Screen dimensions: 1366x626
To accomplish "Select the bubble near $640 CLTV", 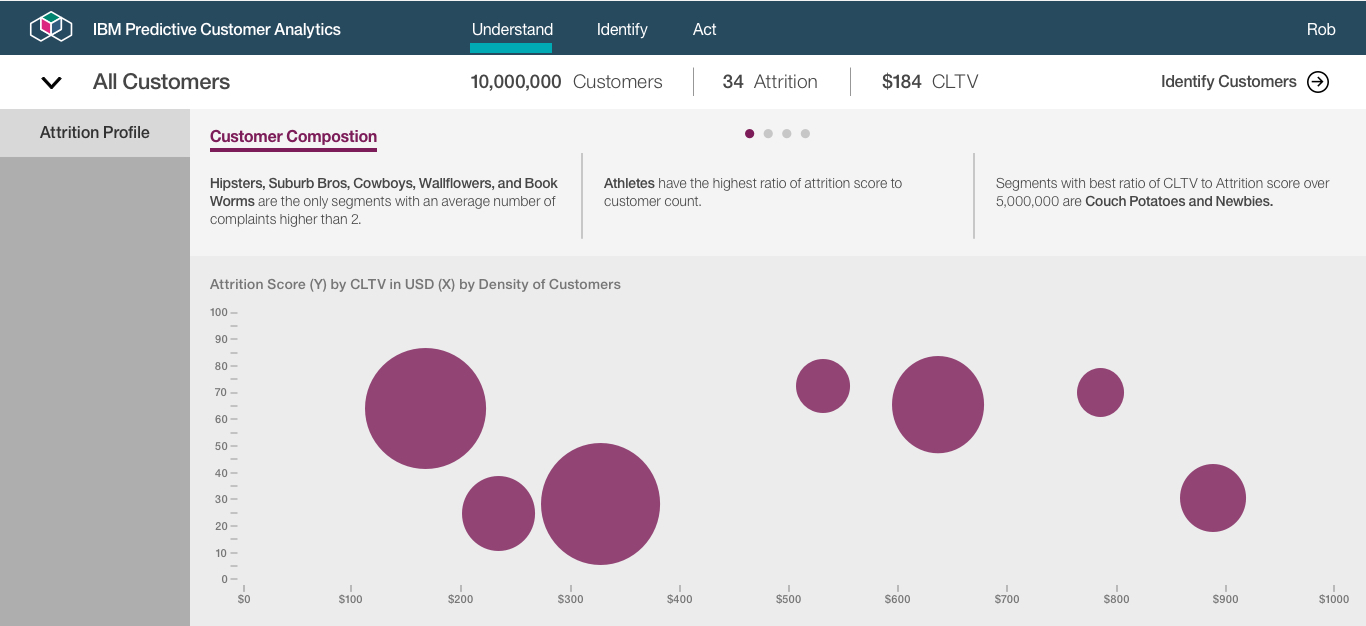I will pyautogui.click(x=938, y=405).
